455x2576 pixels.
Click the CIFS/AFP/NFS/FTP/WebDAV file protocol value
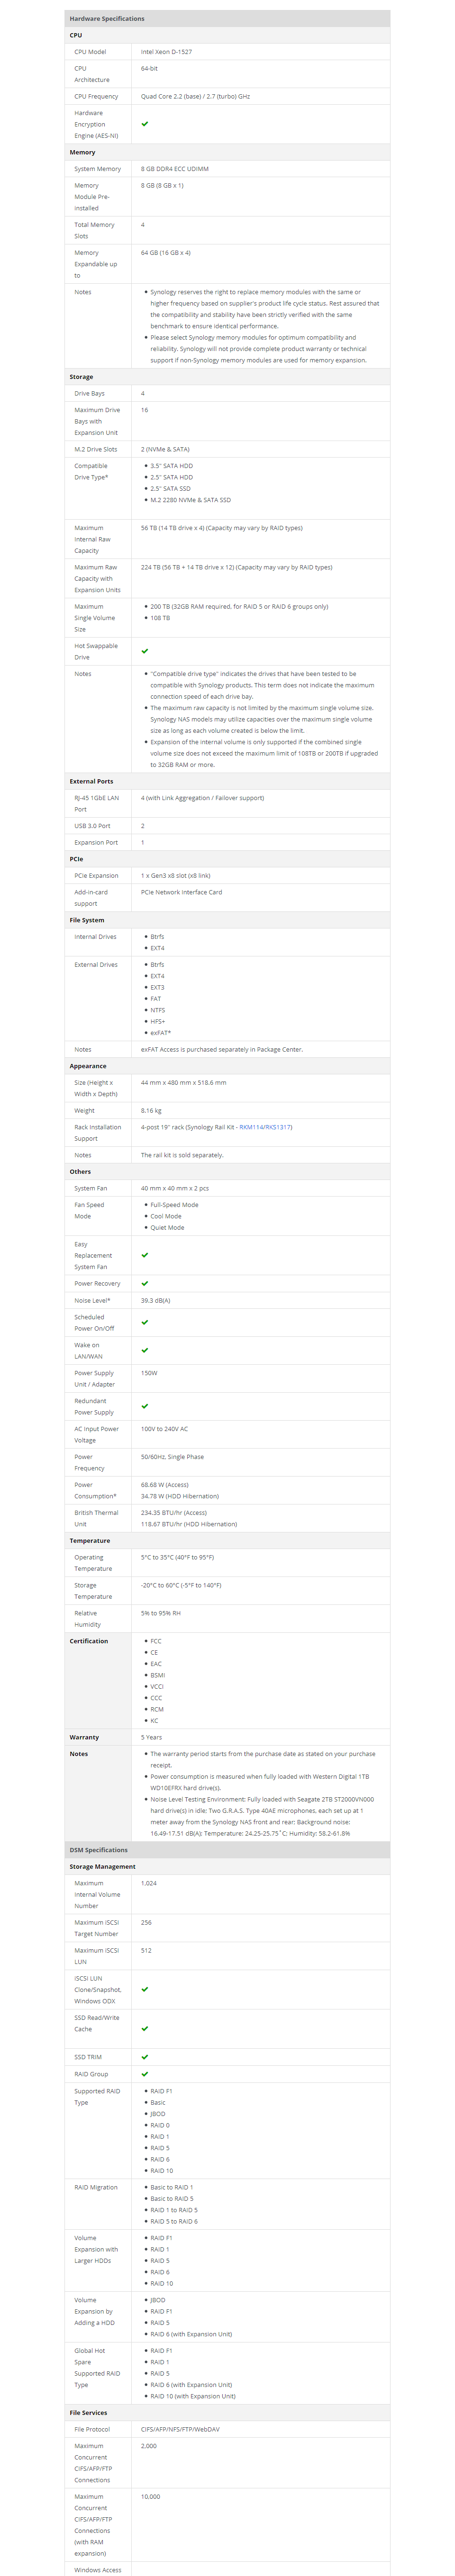(180, 2430)
